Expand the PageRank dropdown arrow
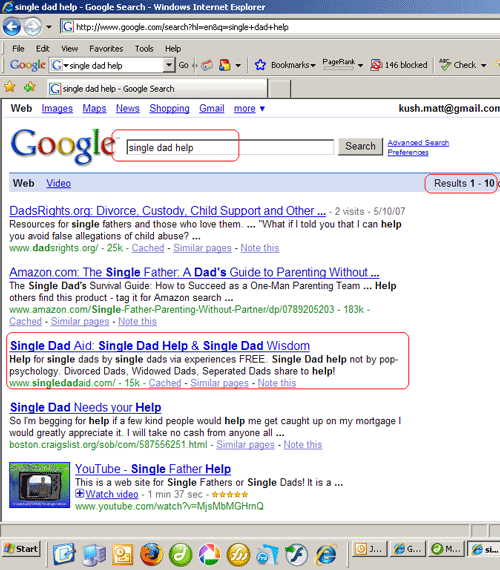This screenshot has height=570, width=500. pyautogui.click(x=360, y=65)
